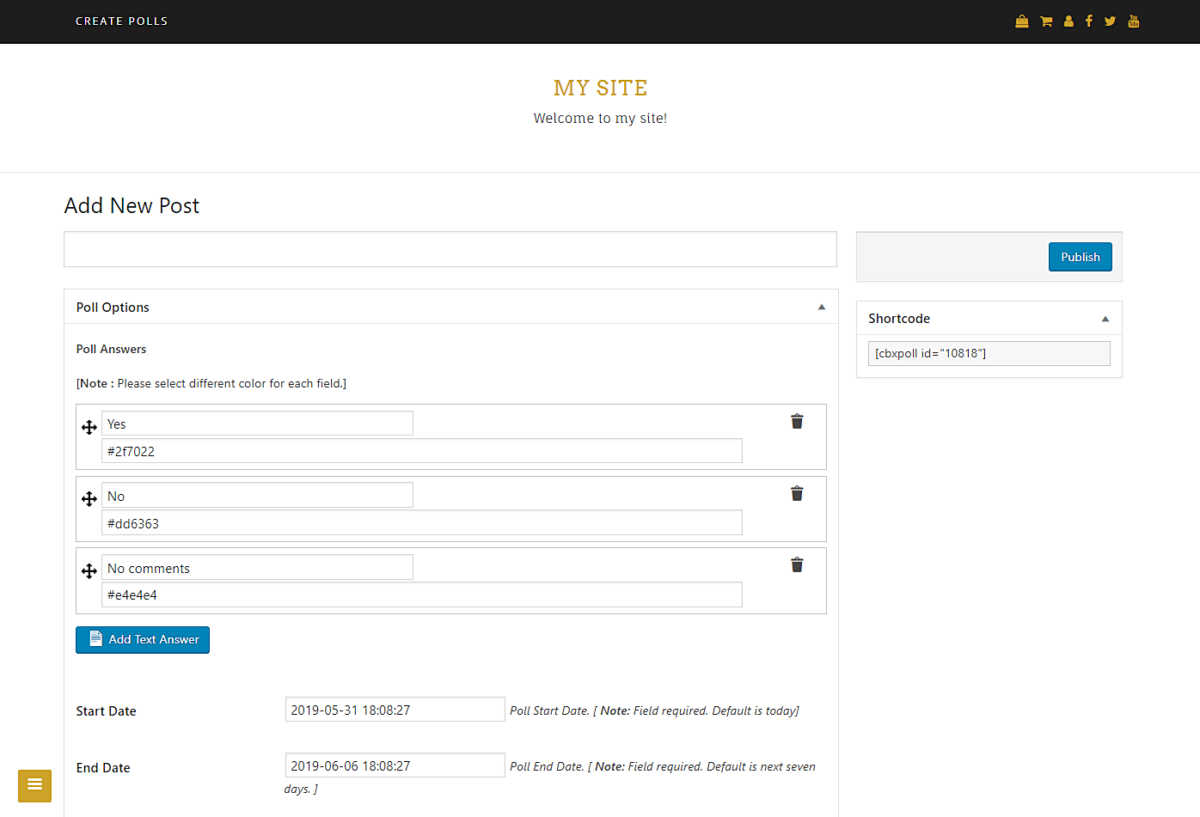Viewport: 1200px width, 817px height.
Task: Click the Add Text Answer button
Action: [x=142, y=639]
